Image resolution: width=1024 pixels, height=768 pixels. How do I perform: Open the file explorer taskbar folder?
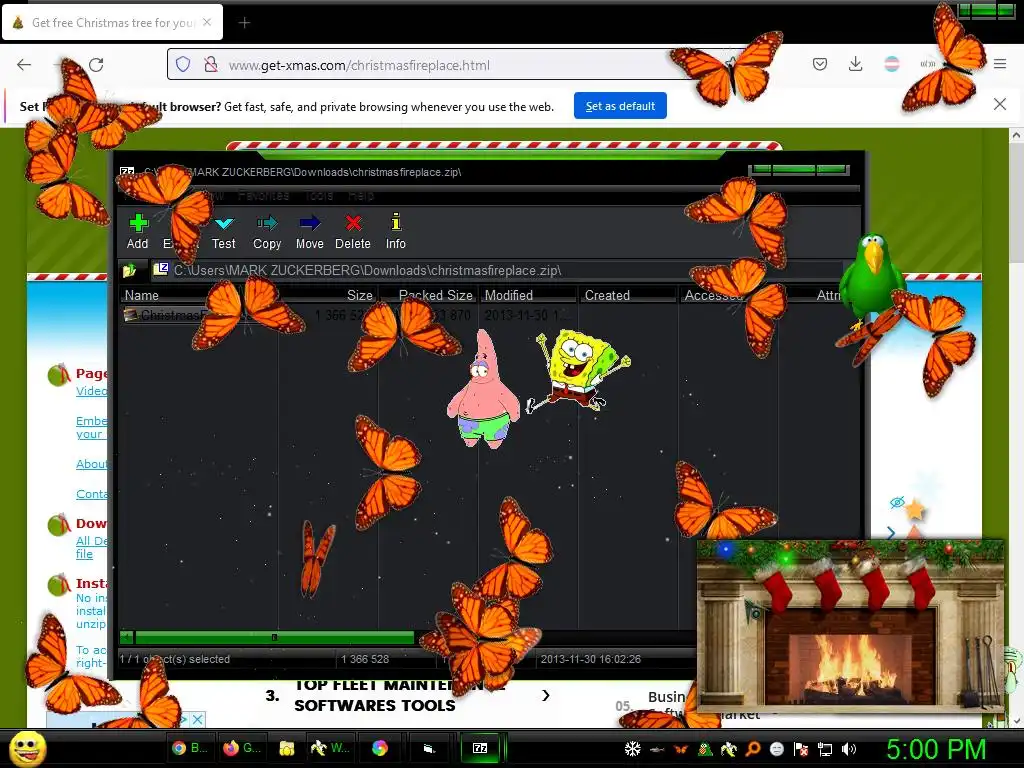tap(287, 748)
